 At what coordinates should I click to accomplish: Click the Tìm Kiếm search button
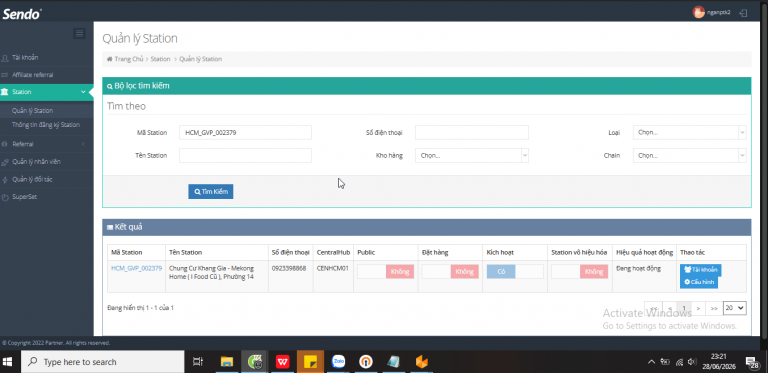[x=211, y=191]
